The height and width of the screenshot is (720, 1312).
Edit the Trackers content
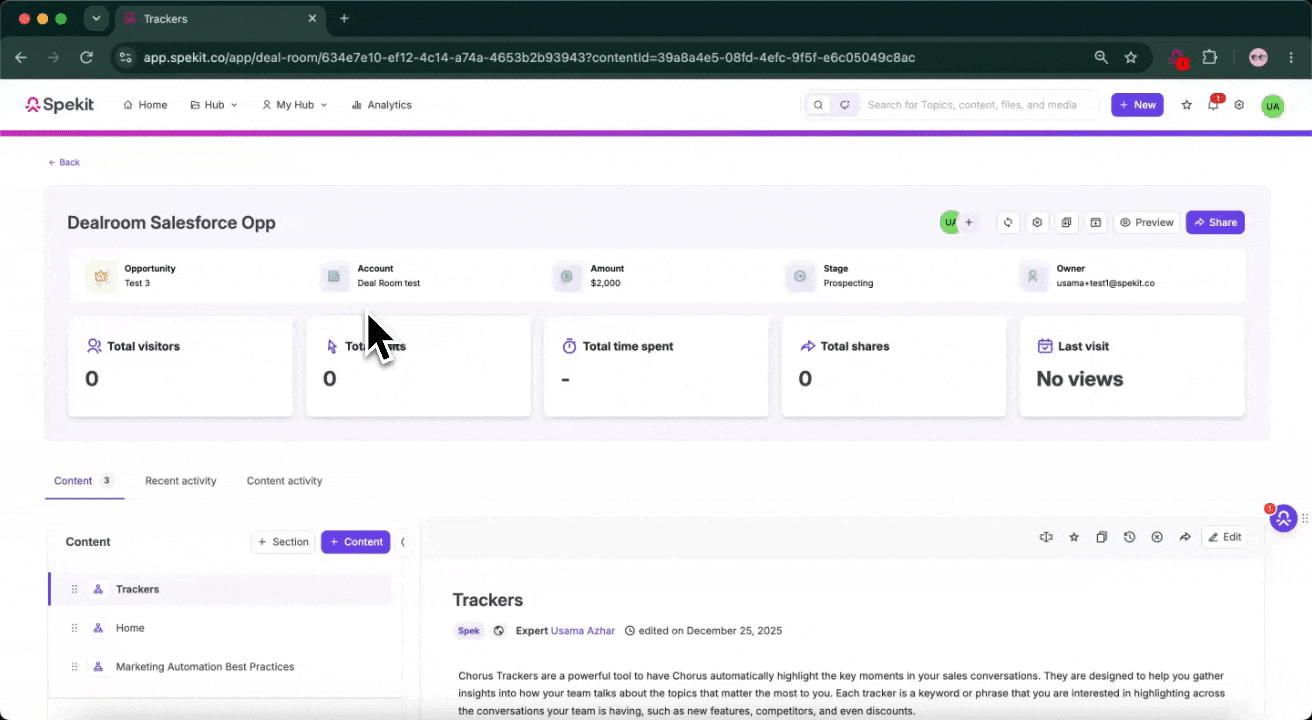[1225, 537]
